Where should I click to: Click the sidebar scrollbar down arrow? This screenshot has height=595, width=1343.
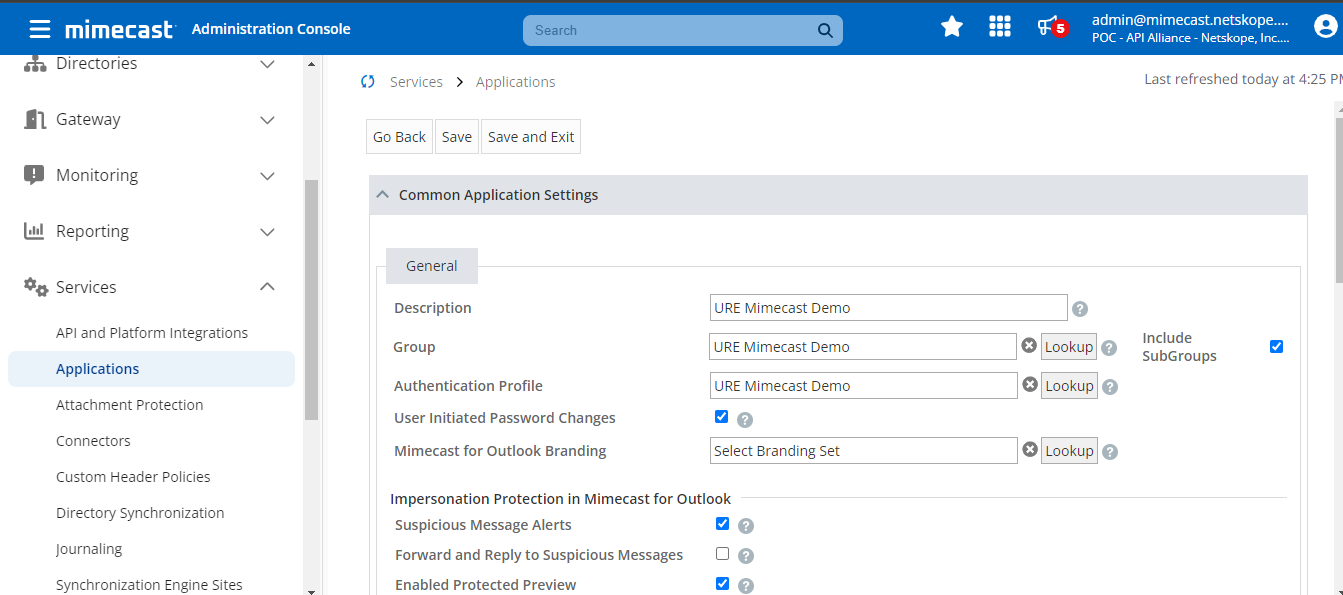tap(311, 590)
